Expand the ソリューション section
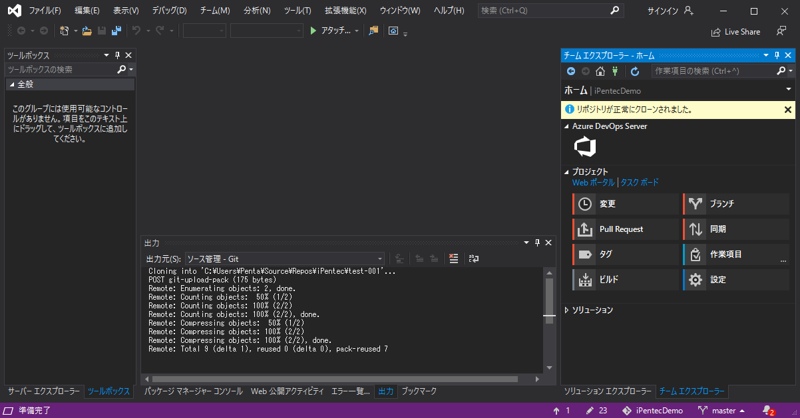800x418 pixels. 566,310
